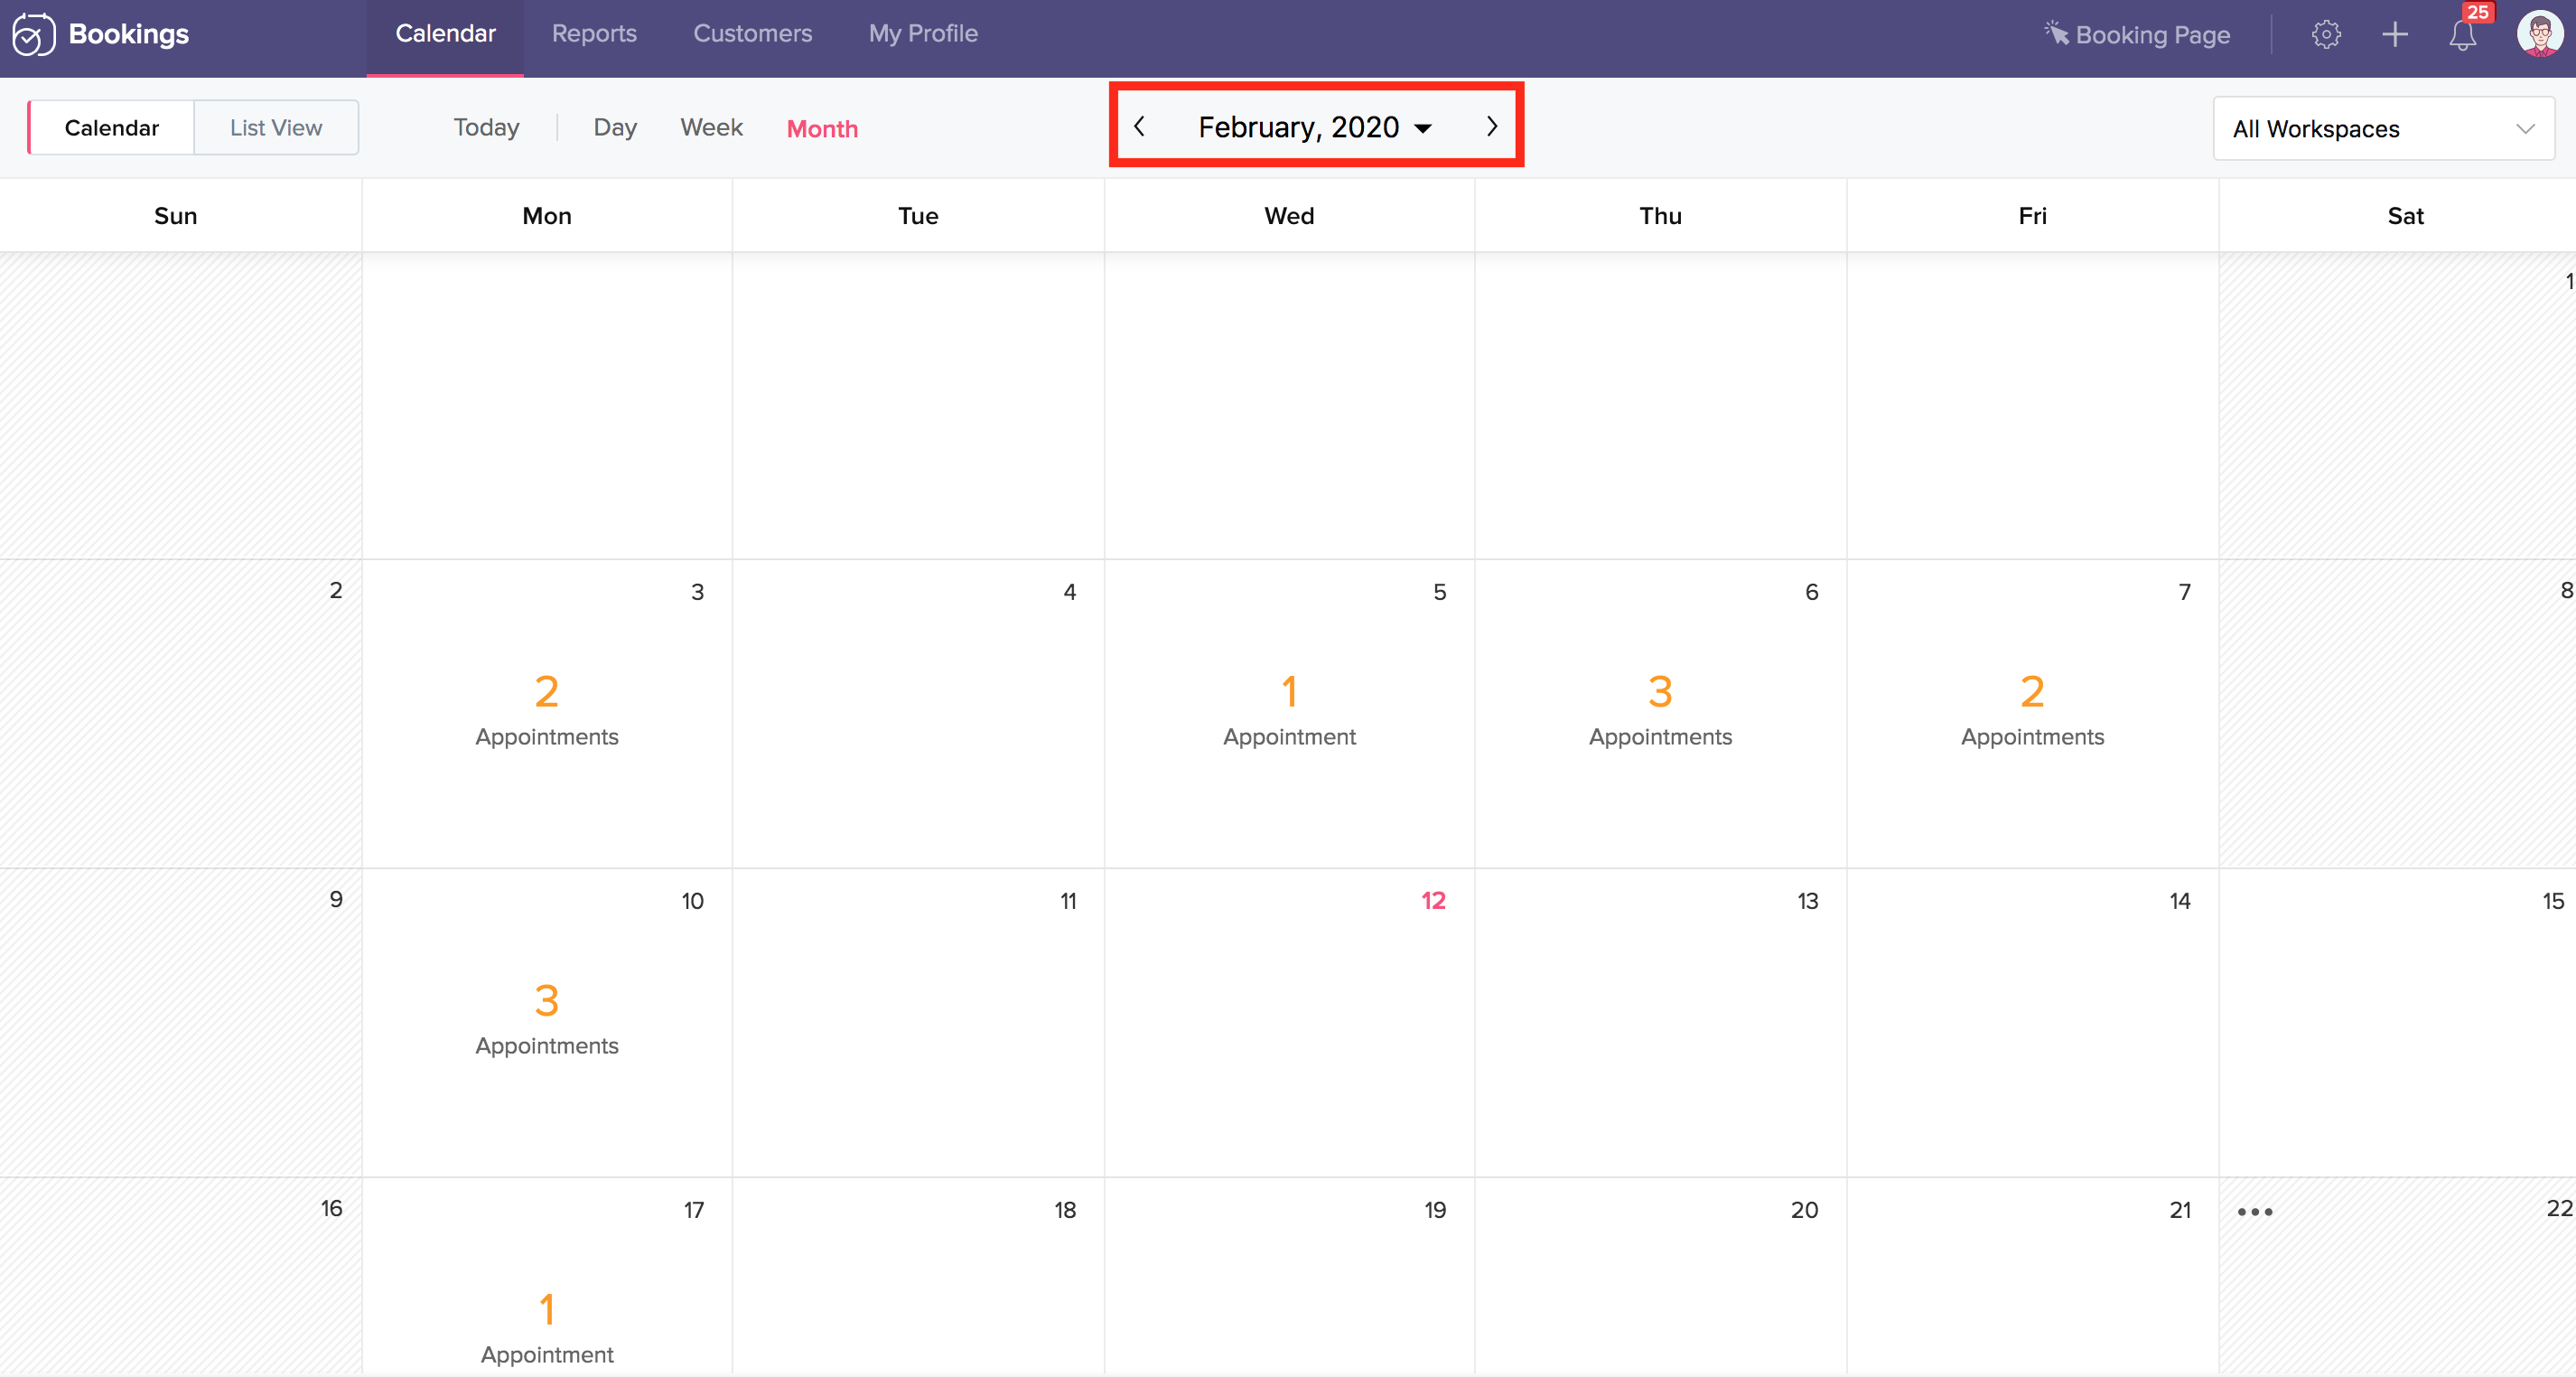This screenshot has width=2576, height=1377.
Task: Switch to Week view
Action: click(711, 128)
